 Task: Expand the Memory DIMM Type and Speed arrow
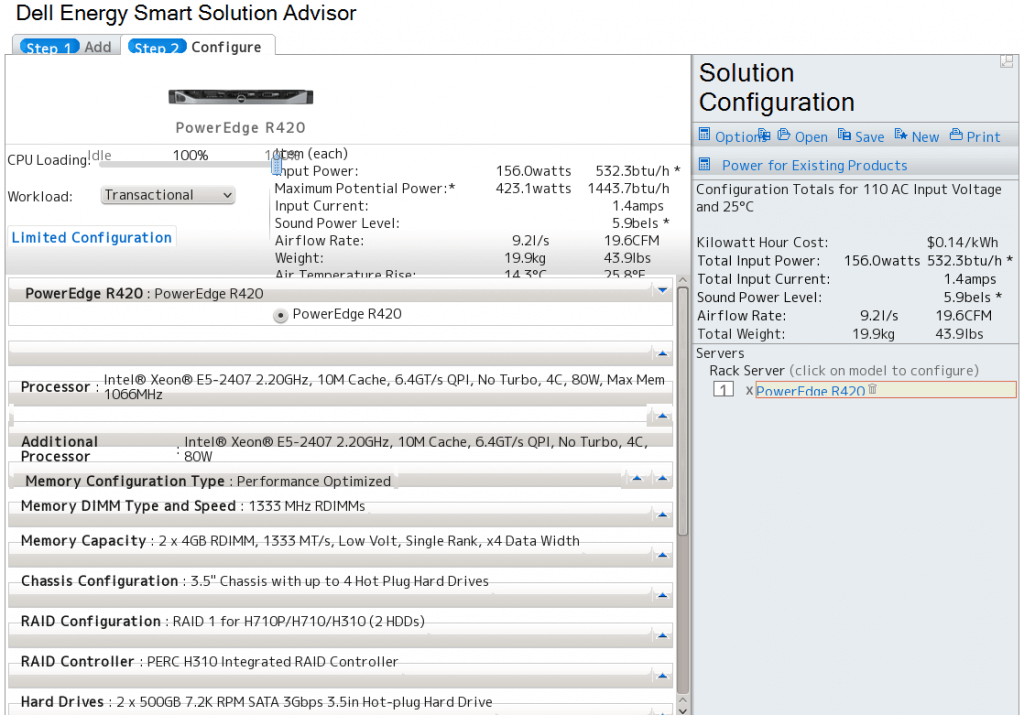click(662, 515)
